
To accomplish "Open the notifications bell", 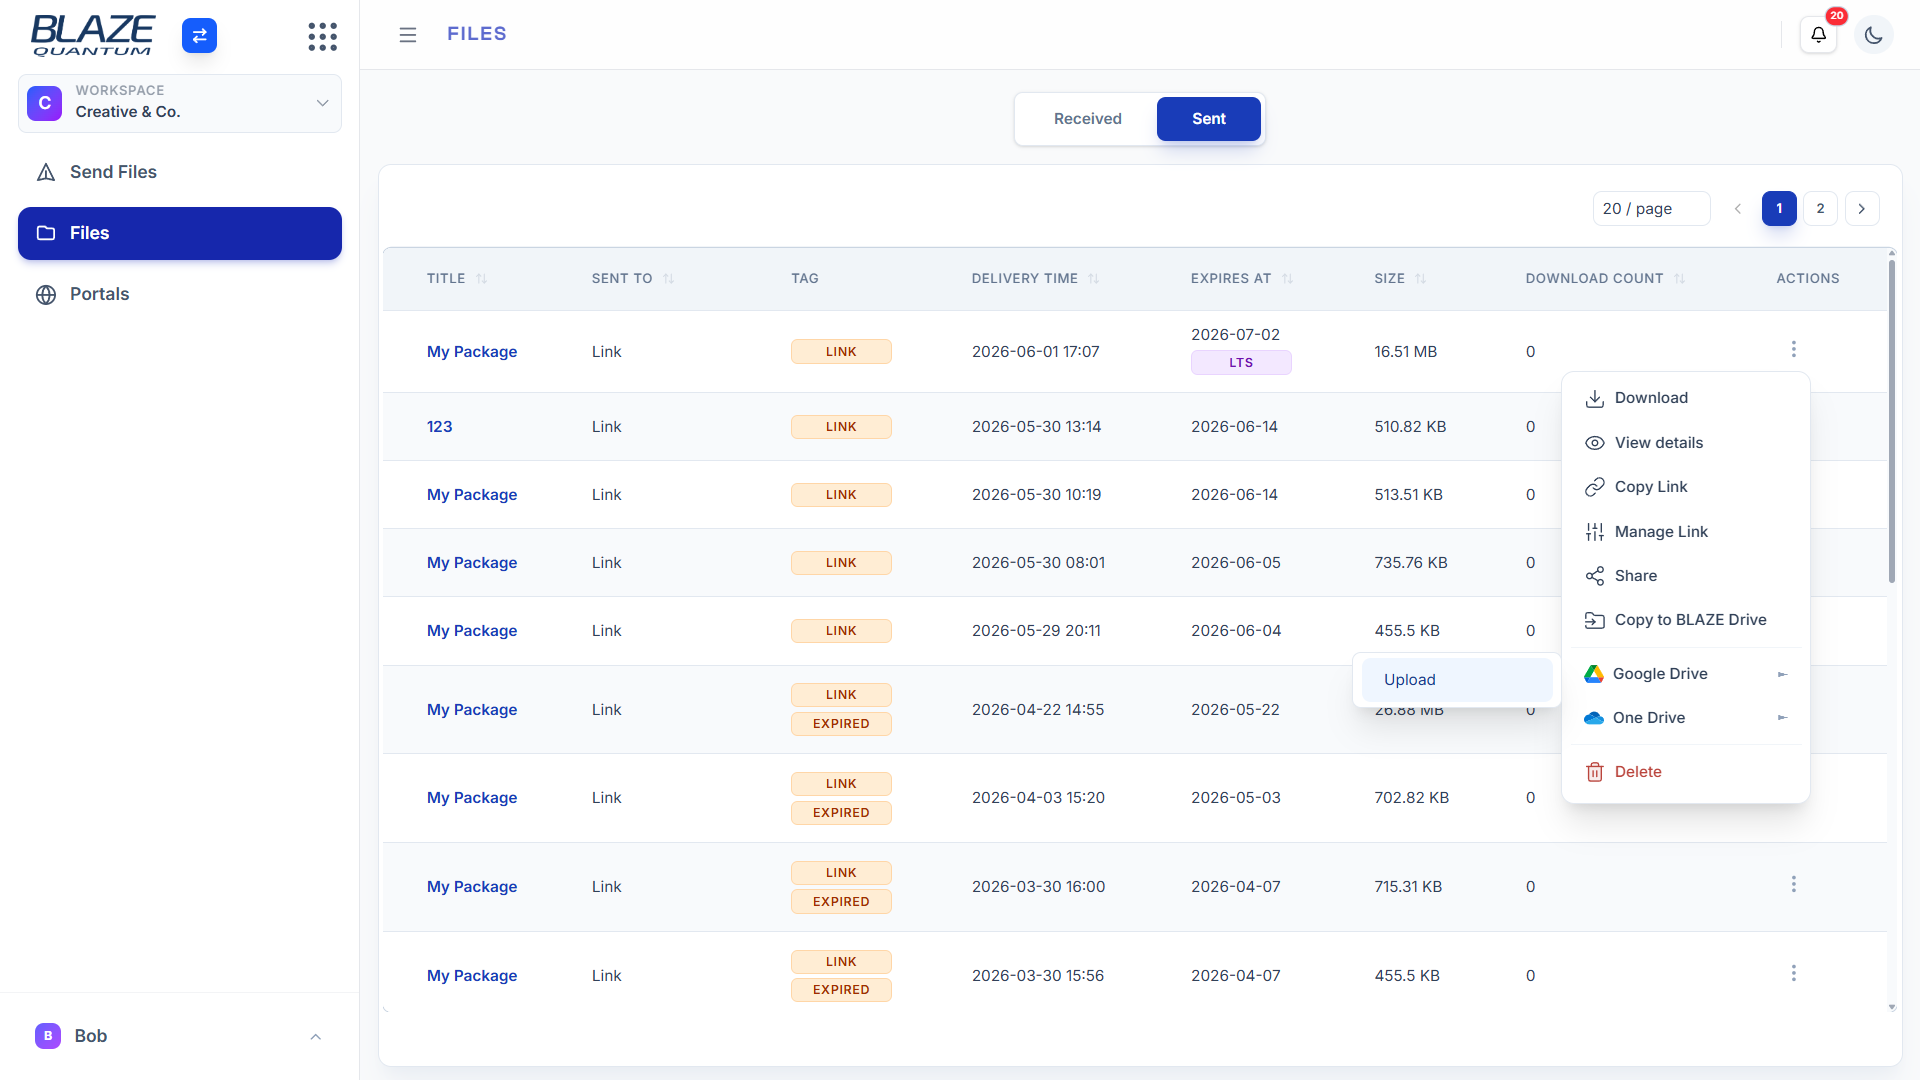I will point(1818,35).
